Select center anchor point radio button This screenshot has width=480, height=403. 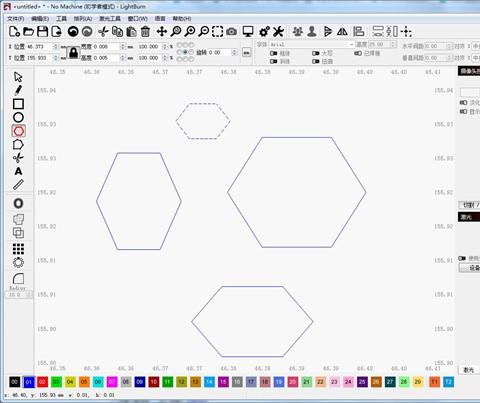[185, 52]
